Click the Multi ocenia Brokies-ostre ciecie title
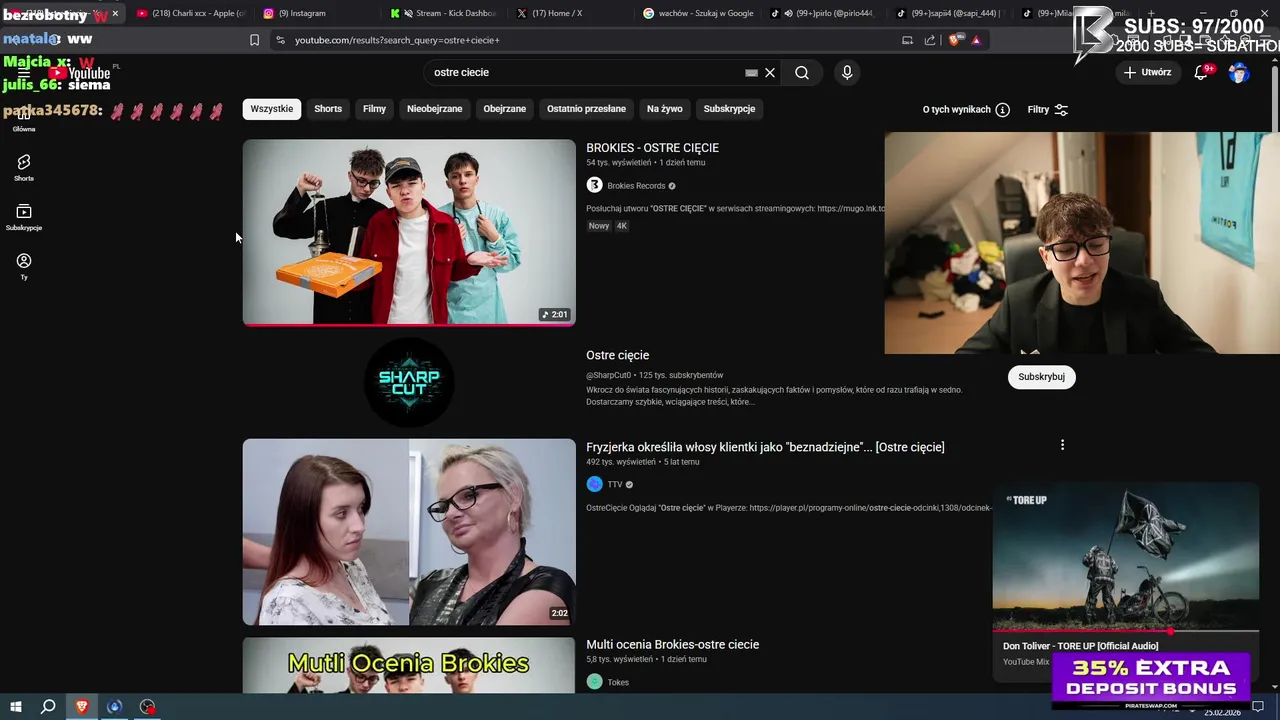 pyautogui.click(x=672, y=645)
